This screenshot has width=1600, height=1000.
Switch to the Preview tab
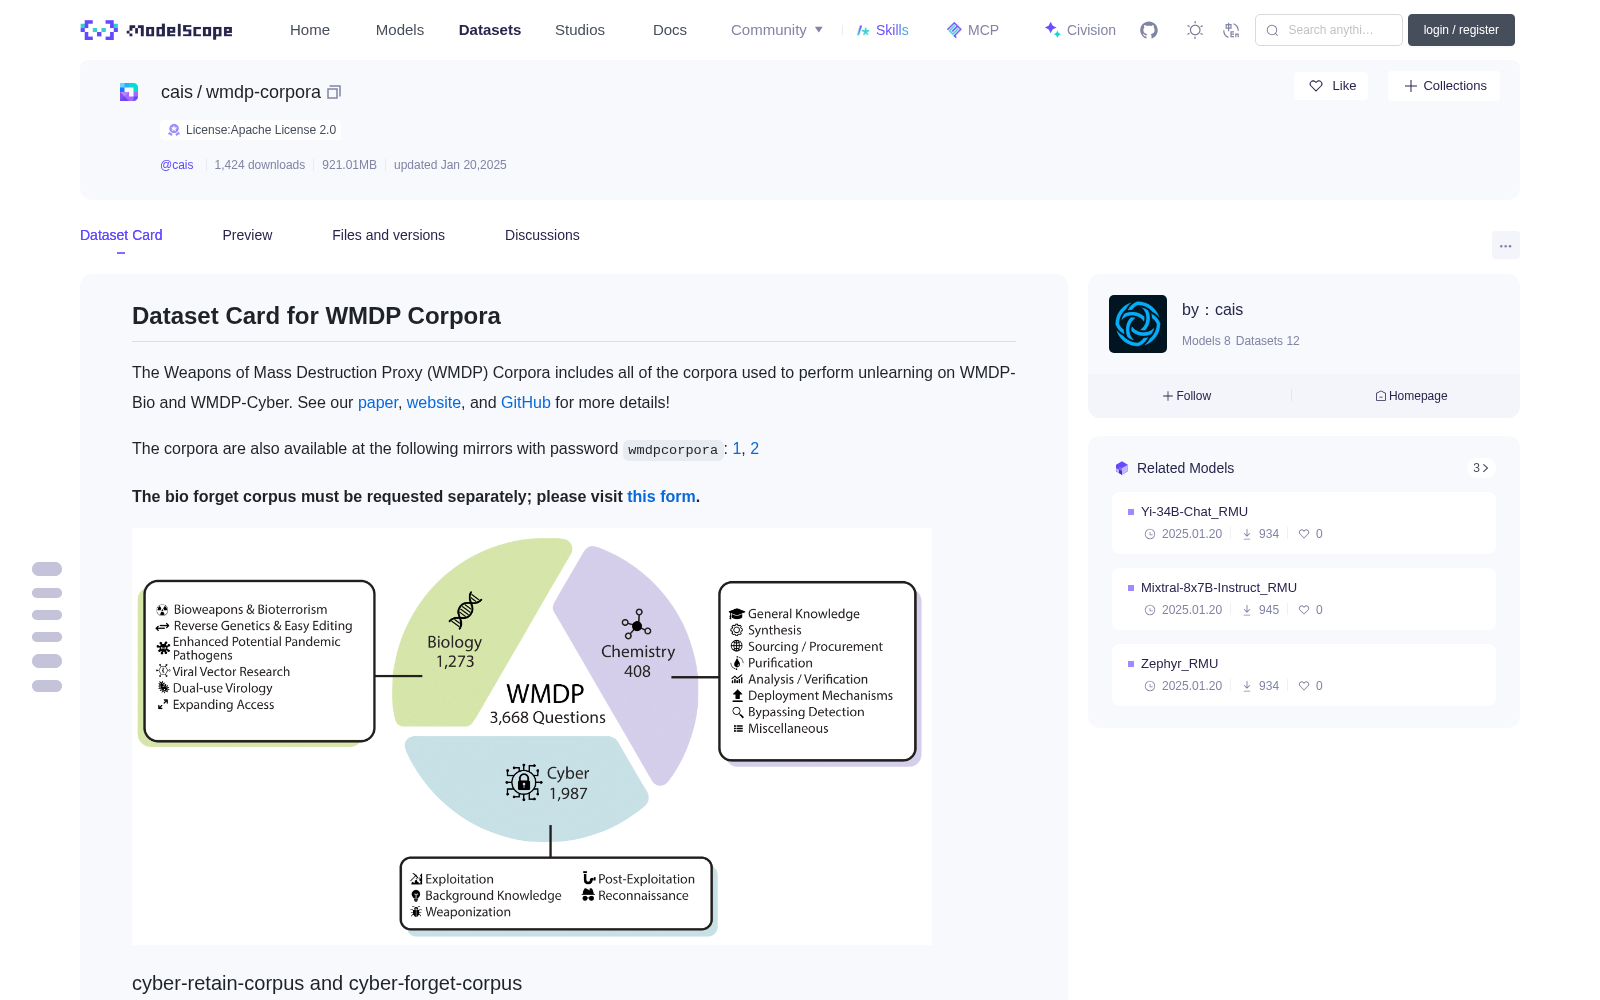pos(247,235)
